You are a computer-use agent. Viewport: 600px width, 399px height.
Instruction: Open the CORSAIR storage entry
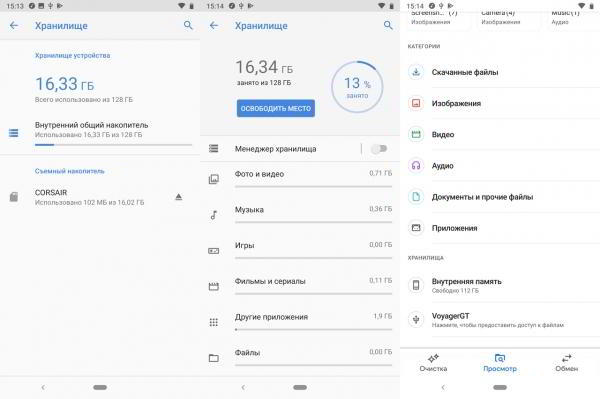pyautogui.click(x=100, y=197)
